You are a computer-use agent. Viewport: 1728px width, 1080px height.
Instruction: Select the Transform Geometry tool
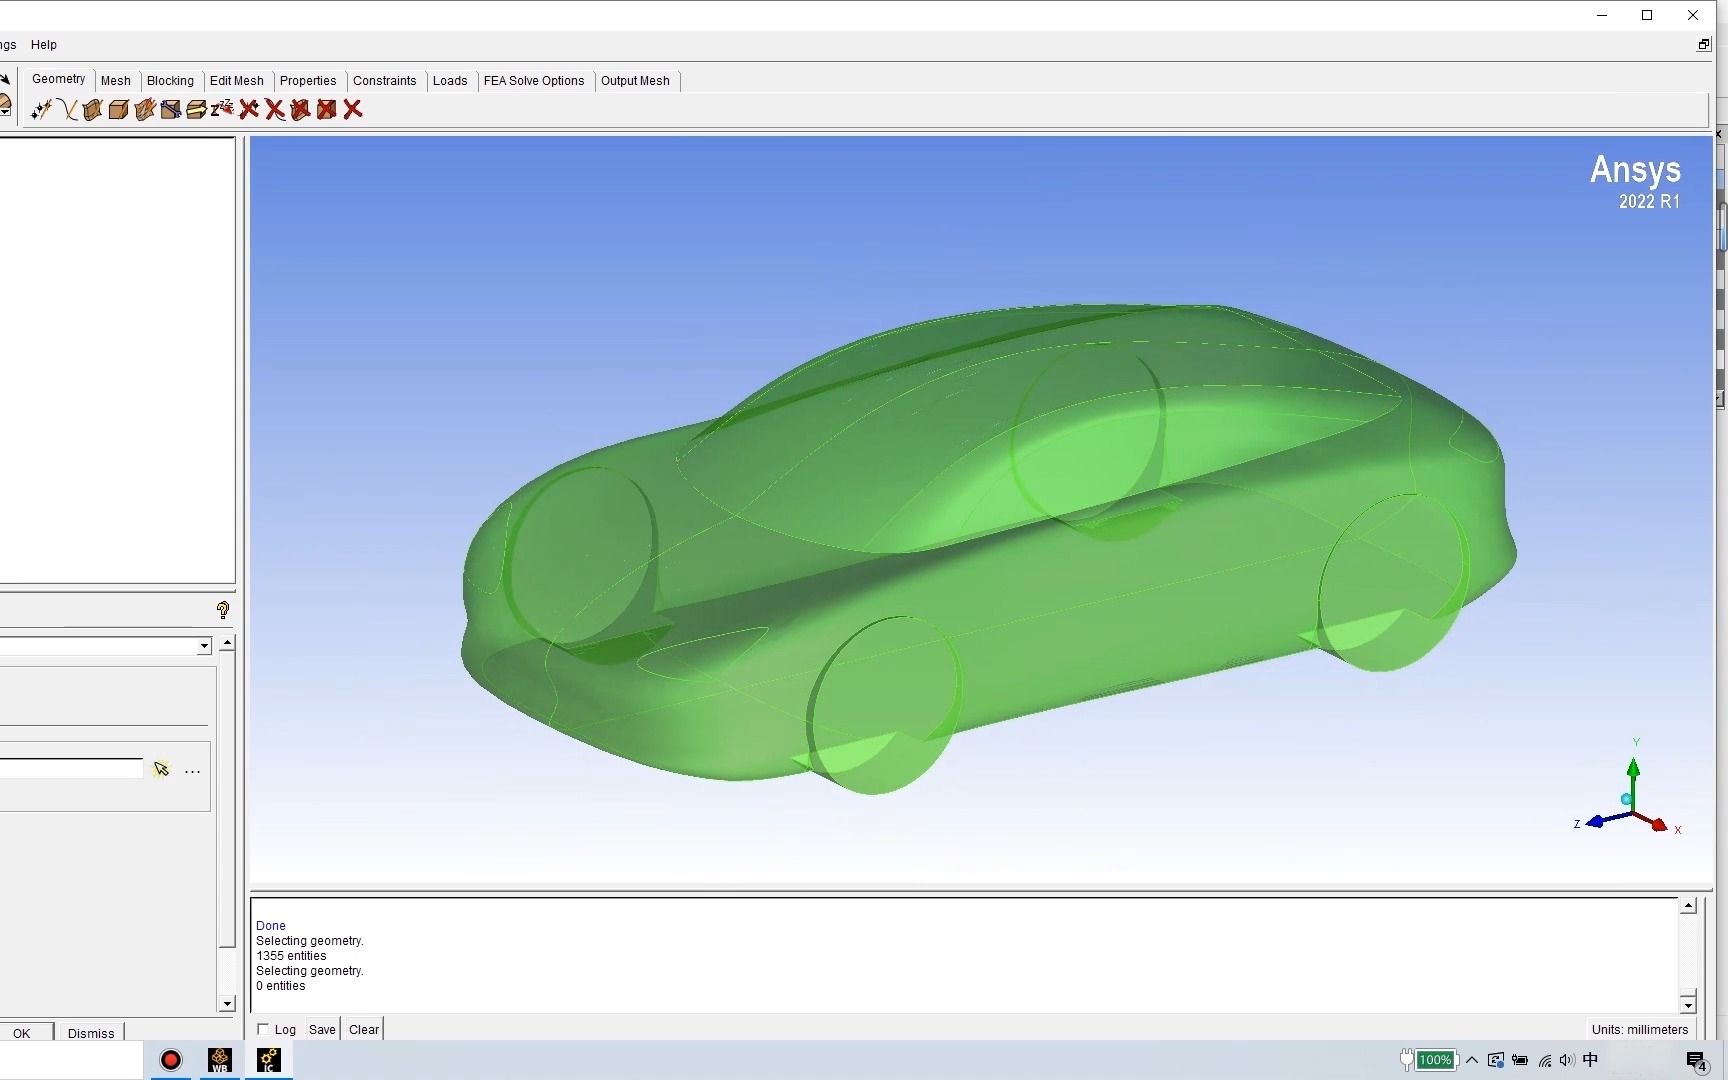[x=197, y=109]
